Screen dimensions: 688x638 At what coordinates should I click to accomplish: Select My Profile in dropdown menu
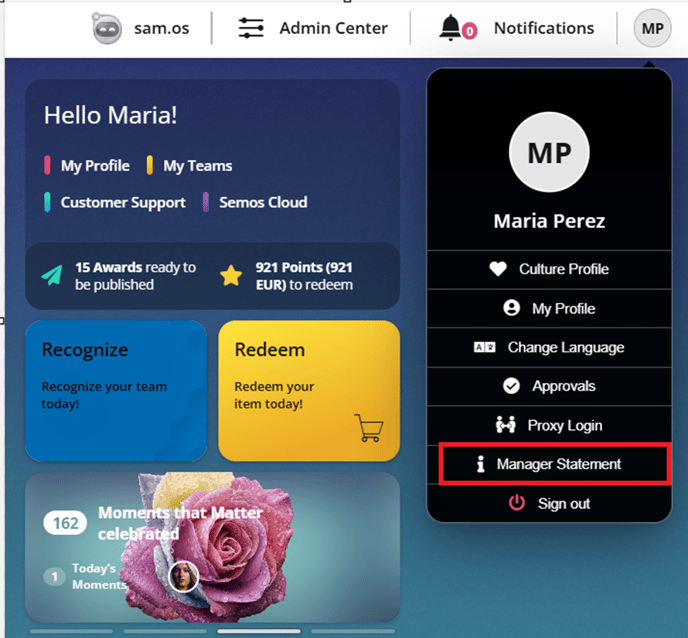click(549, 308)
